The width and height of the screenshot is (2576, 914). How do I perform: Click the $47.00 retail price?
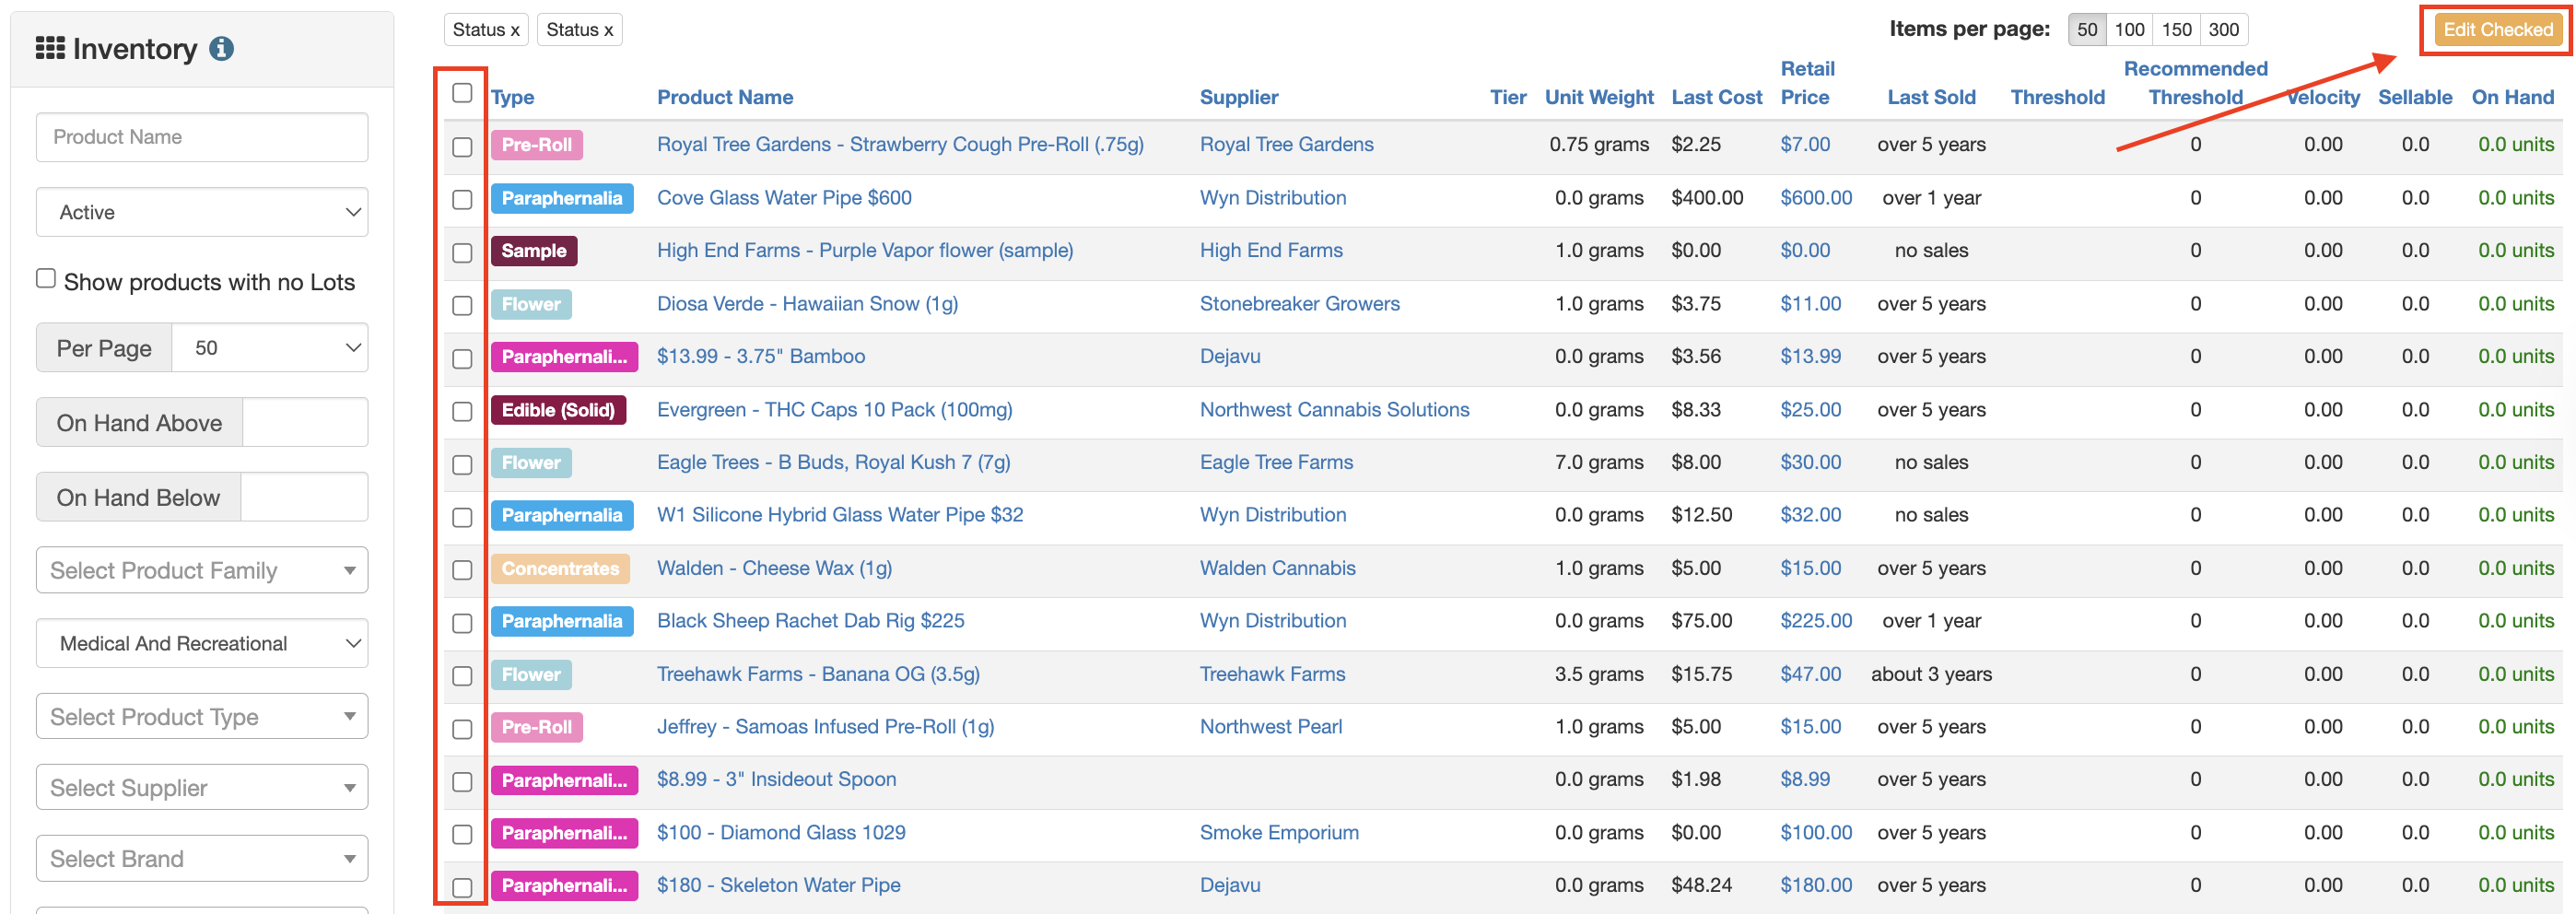point(1810,673)
